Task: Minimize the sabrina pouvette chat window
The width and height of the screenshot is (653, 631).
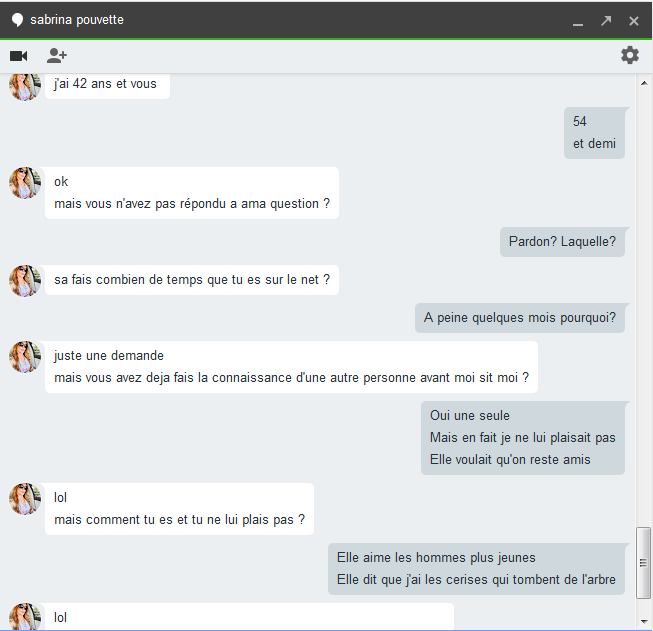Action: [x=577, y=21]
